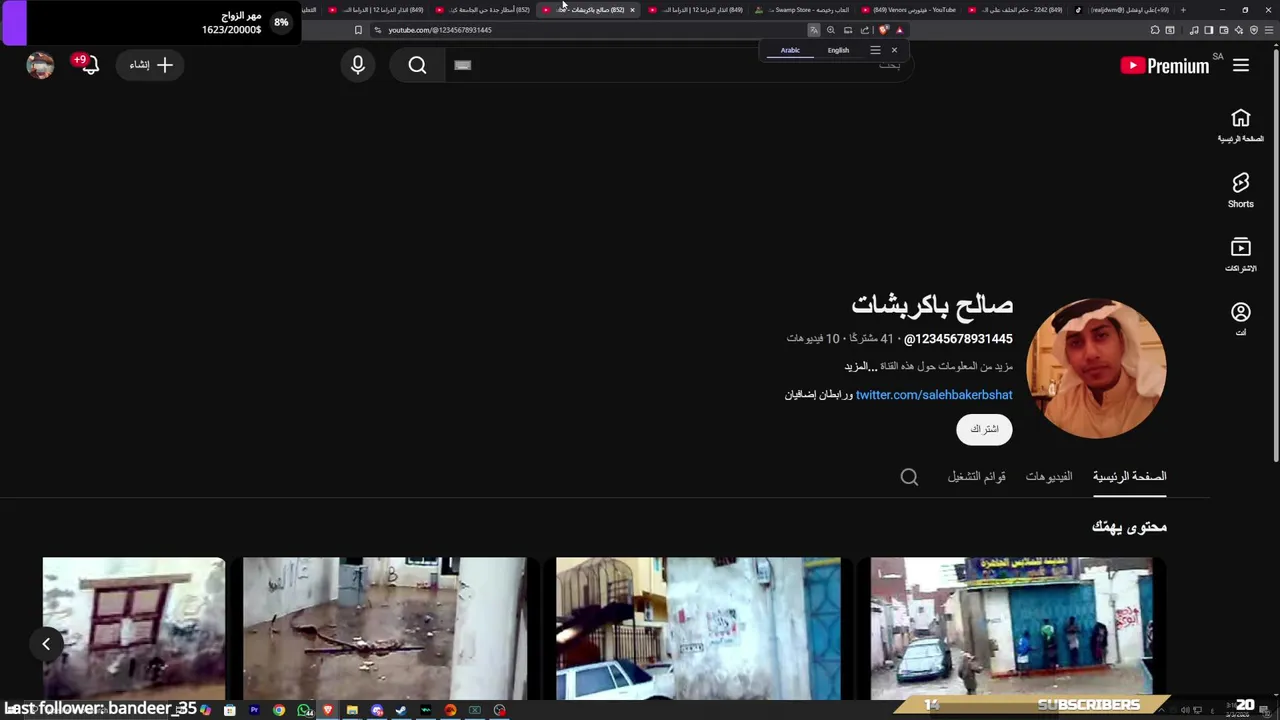This screenshot has height=720, width=1280.
Task: Open the account avatar menu
Action: pos(40,65)
